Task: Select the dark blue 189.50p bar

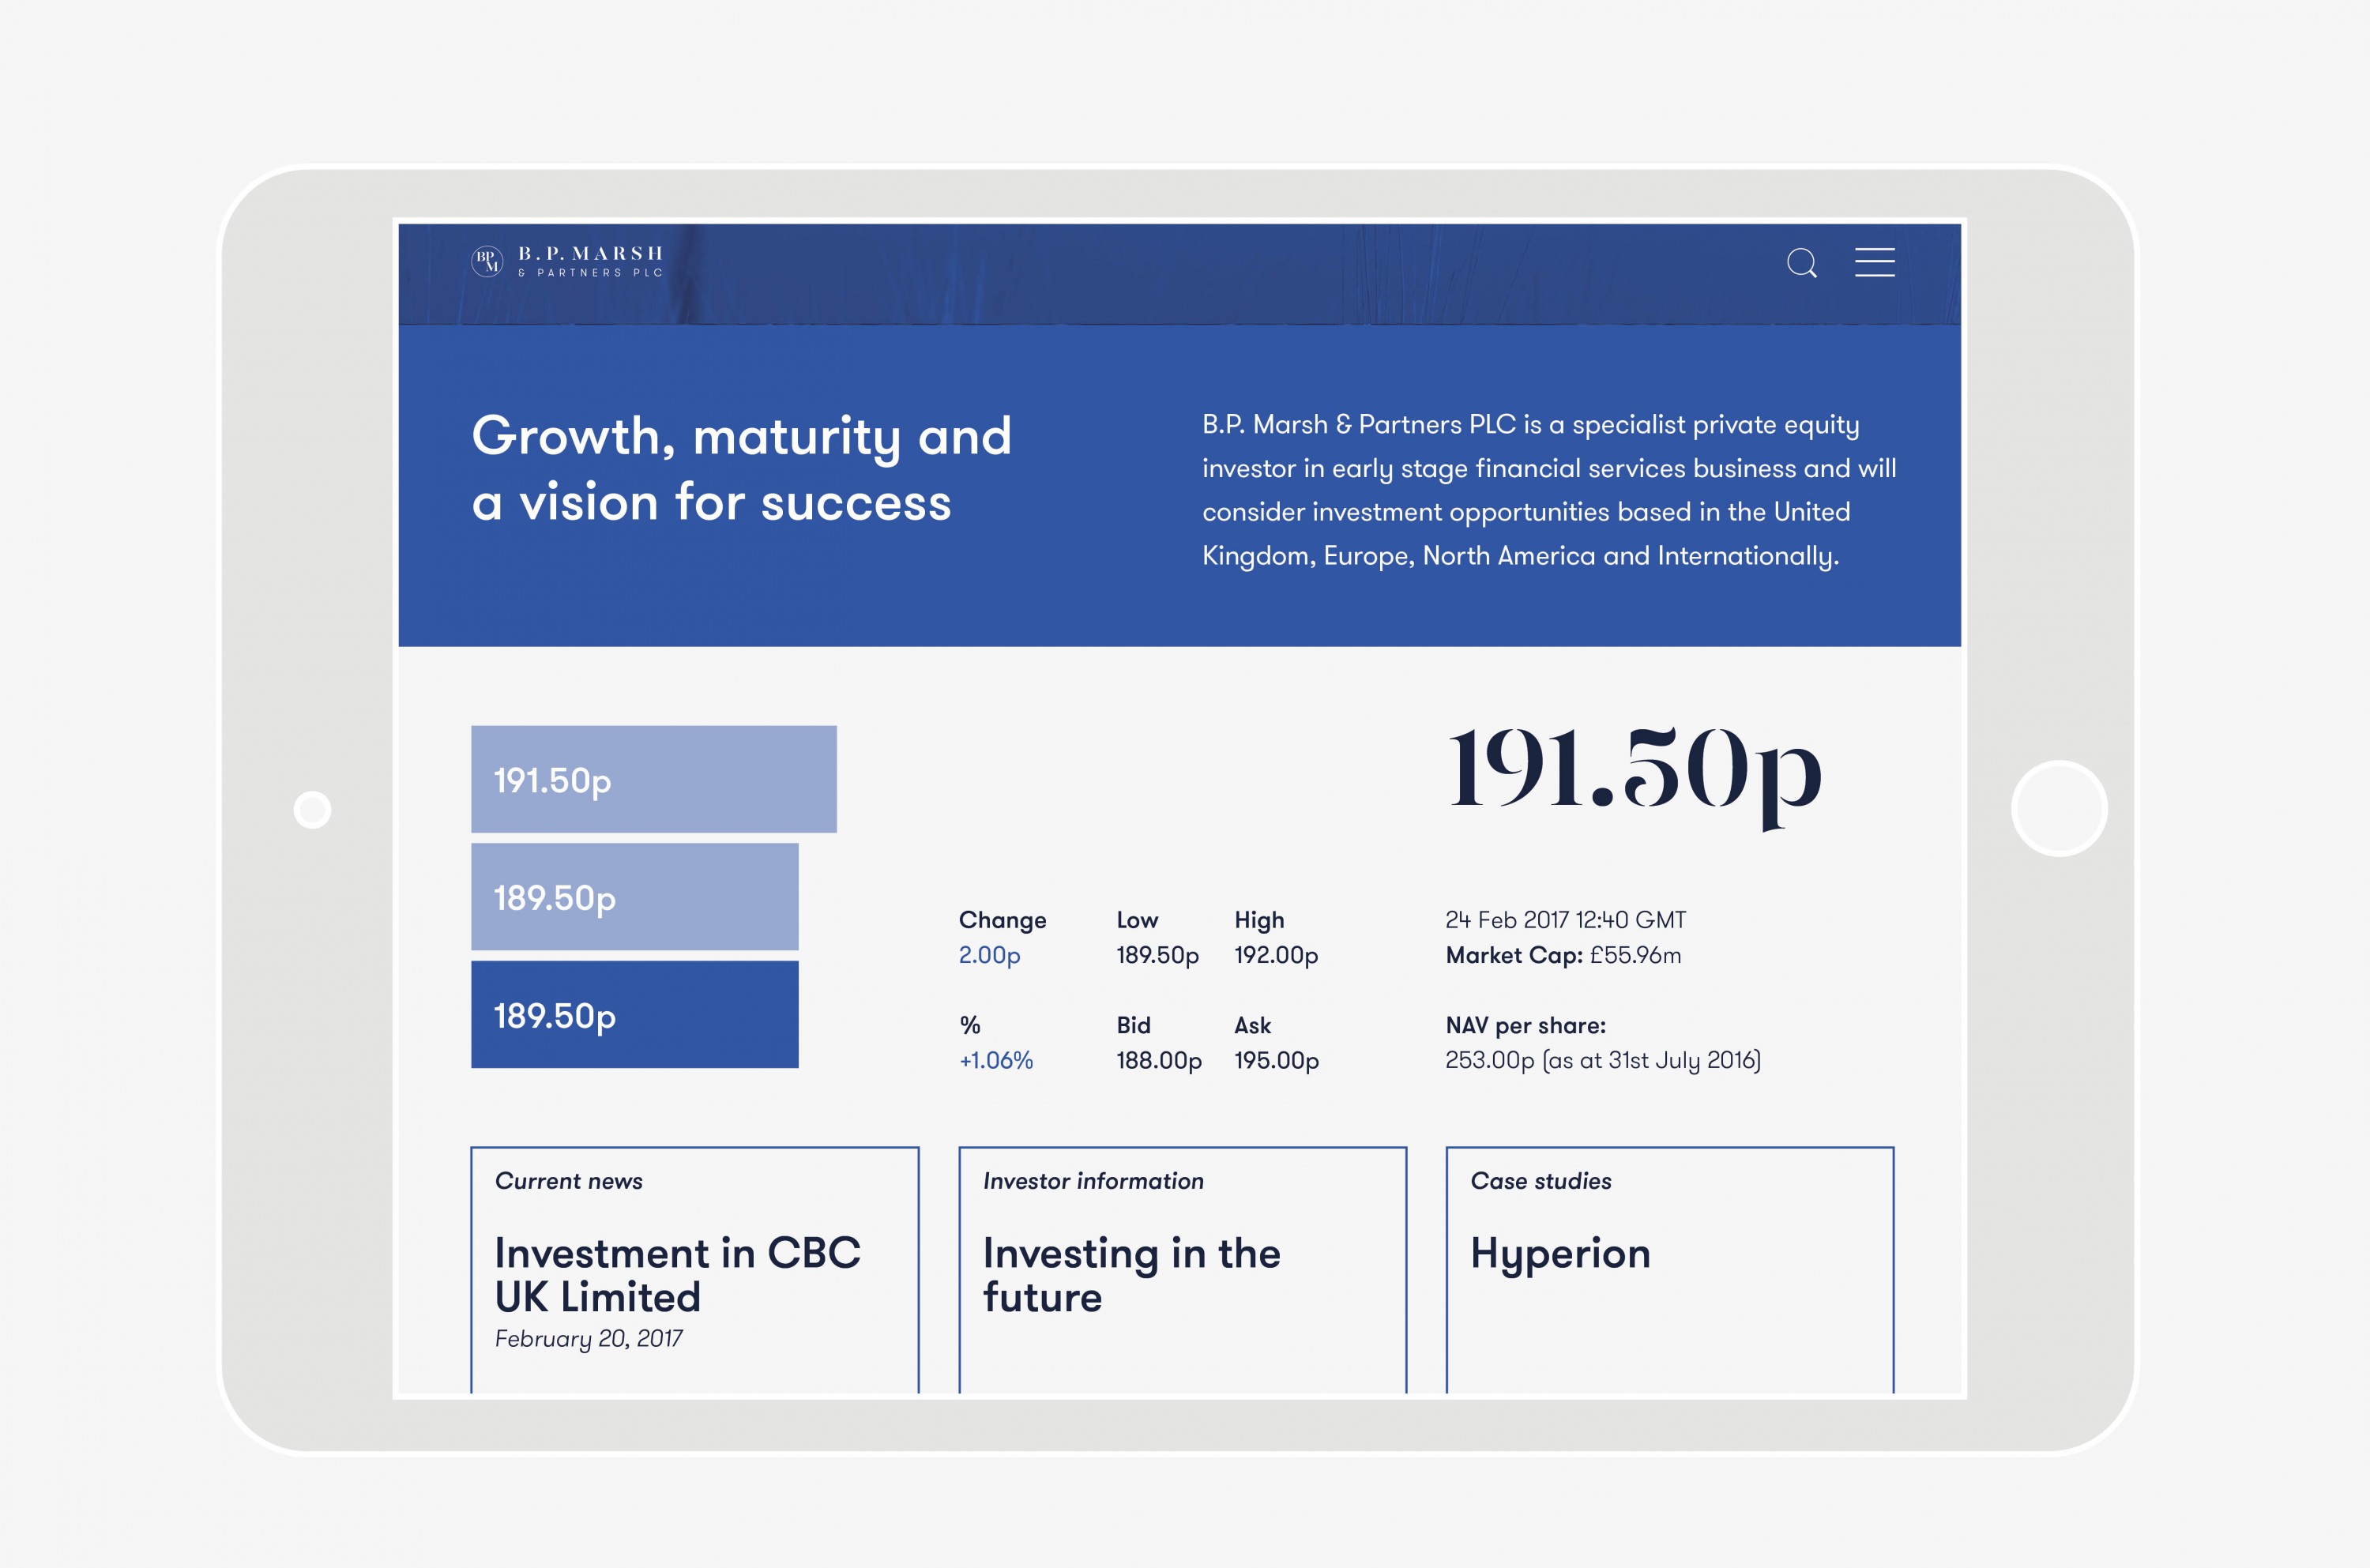Action: pyautogui.click(x=635, y=1014)
